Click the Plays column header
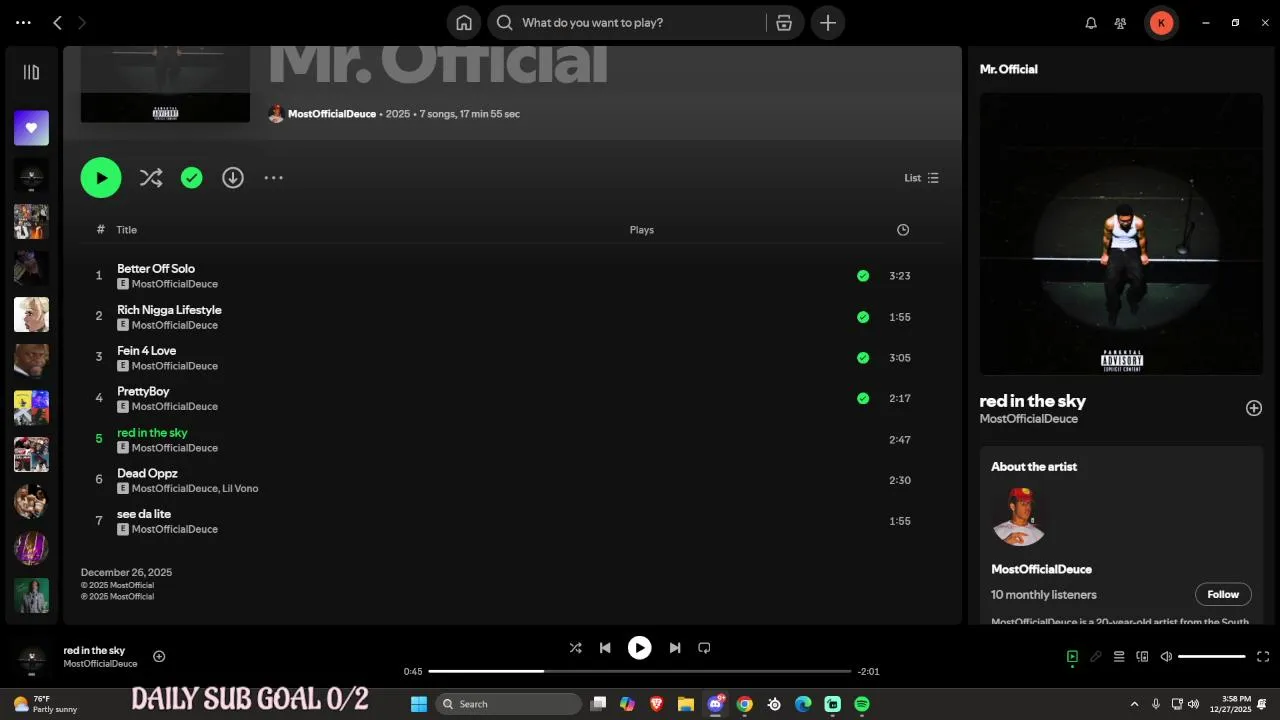The width and height of the screenshot is (1280, 720). [642, 230]
